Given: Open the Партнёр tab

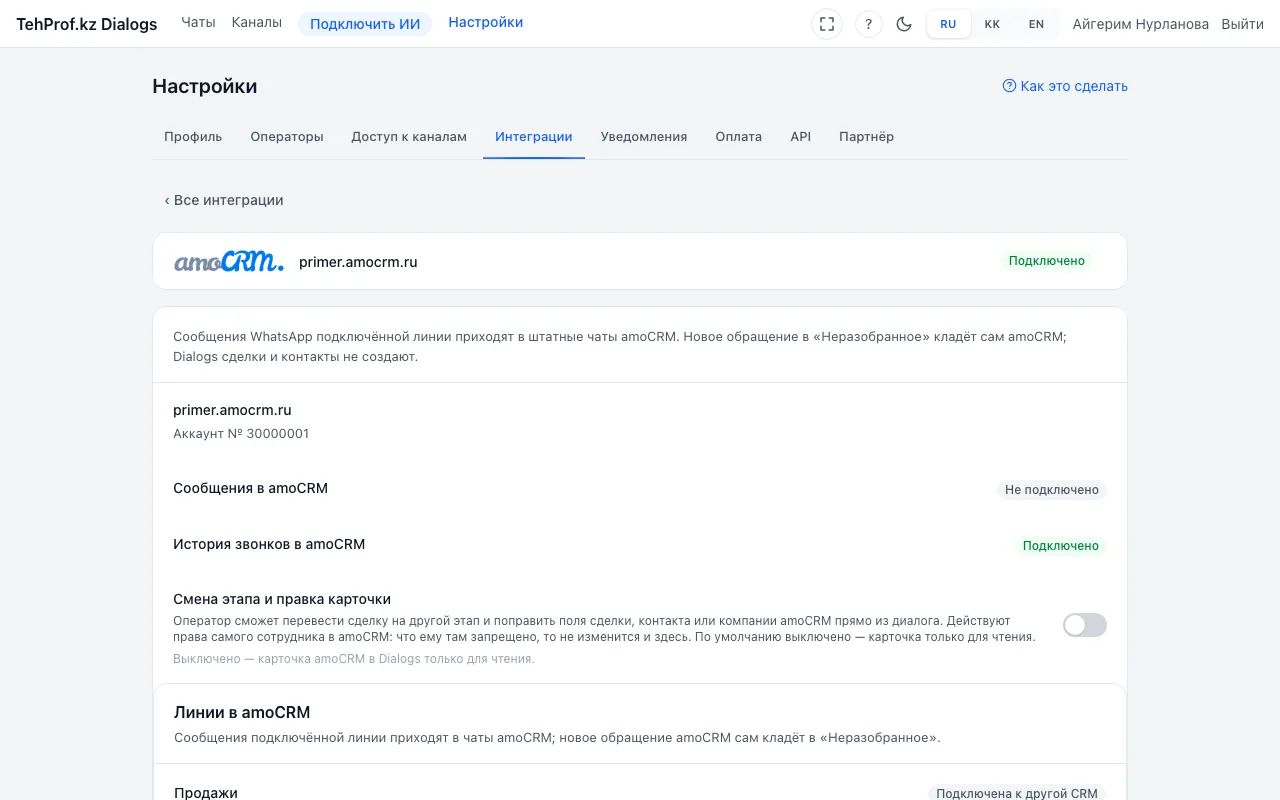Looking at the screenshot, I should [x=867, y=137].
